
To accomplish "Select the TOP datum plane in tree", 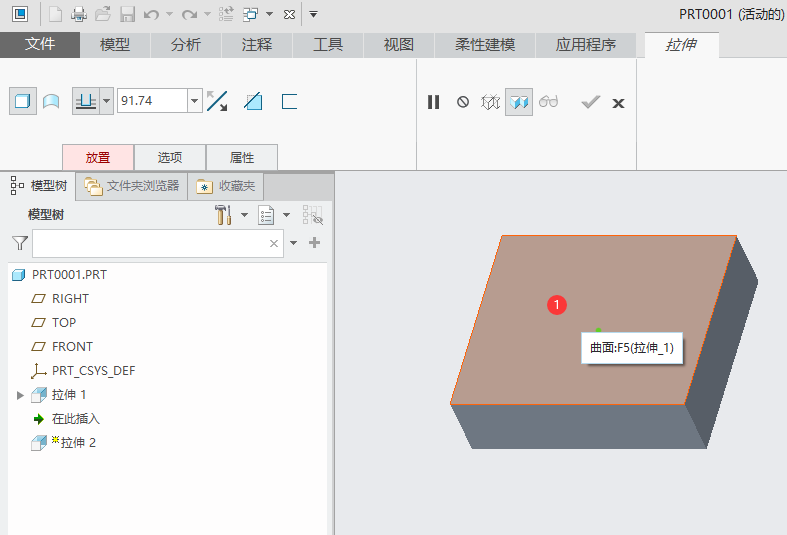I will [x=64, y=323].
